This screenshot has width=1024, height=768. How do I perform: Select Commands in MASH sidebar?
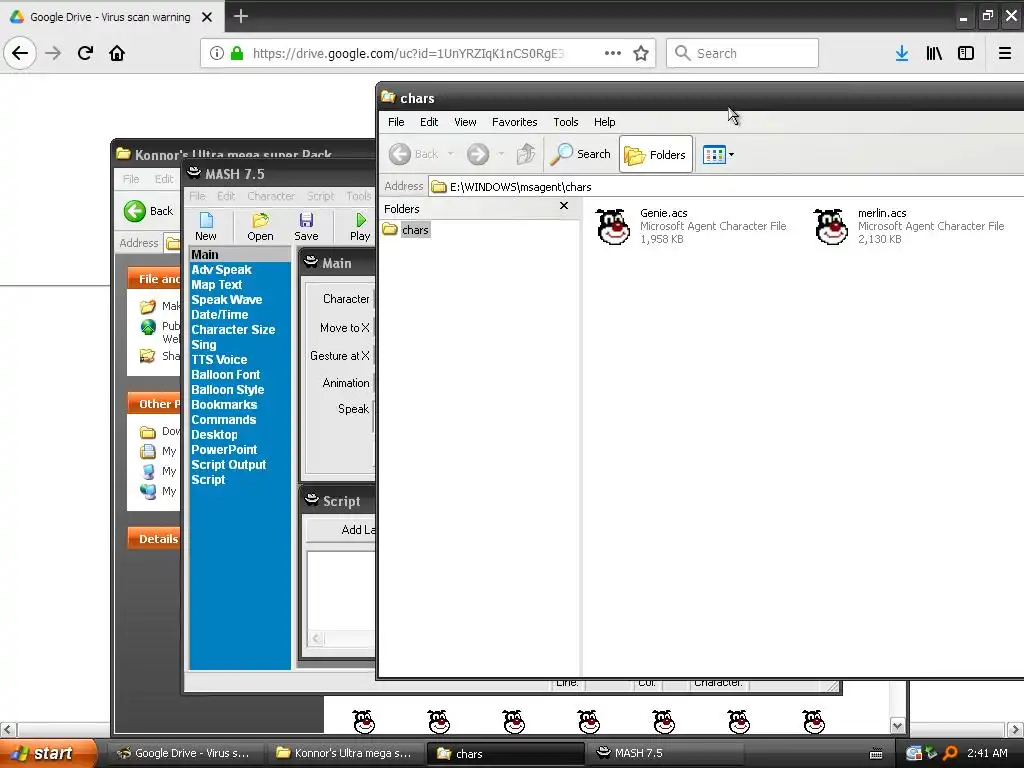pos(223,420)
